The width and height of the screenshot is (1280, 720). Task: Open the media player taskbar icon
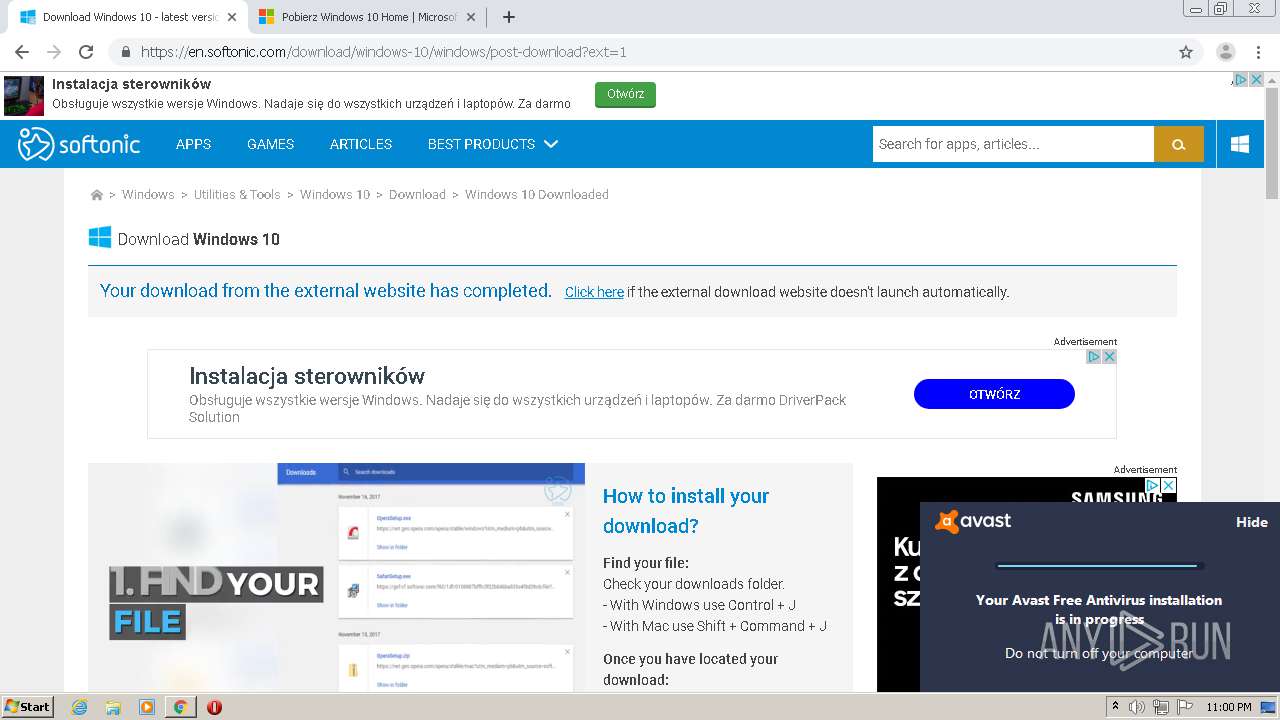(x=147, y=707)
